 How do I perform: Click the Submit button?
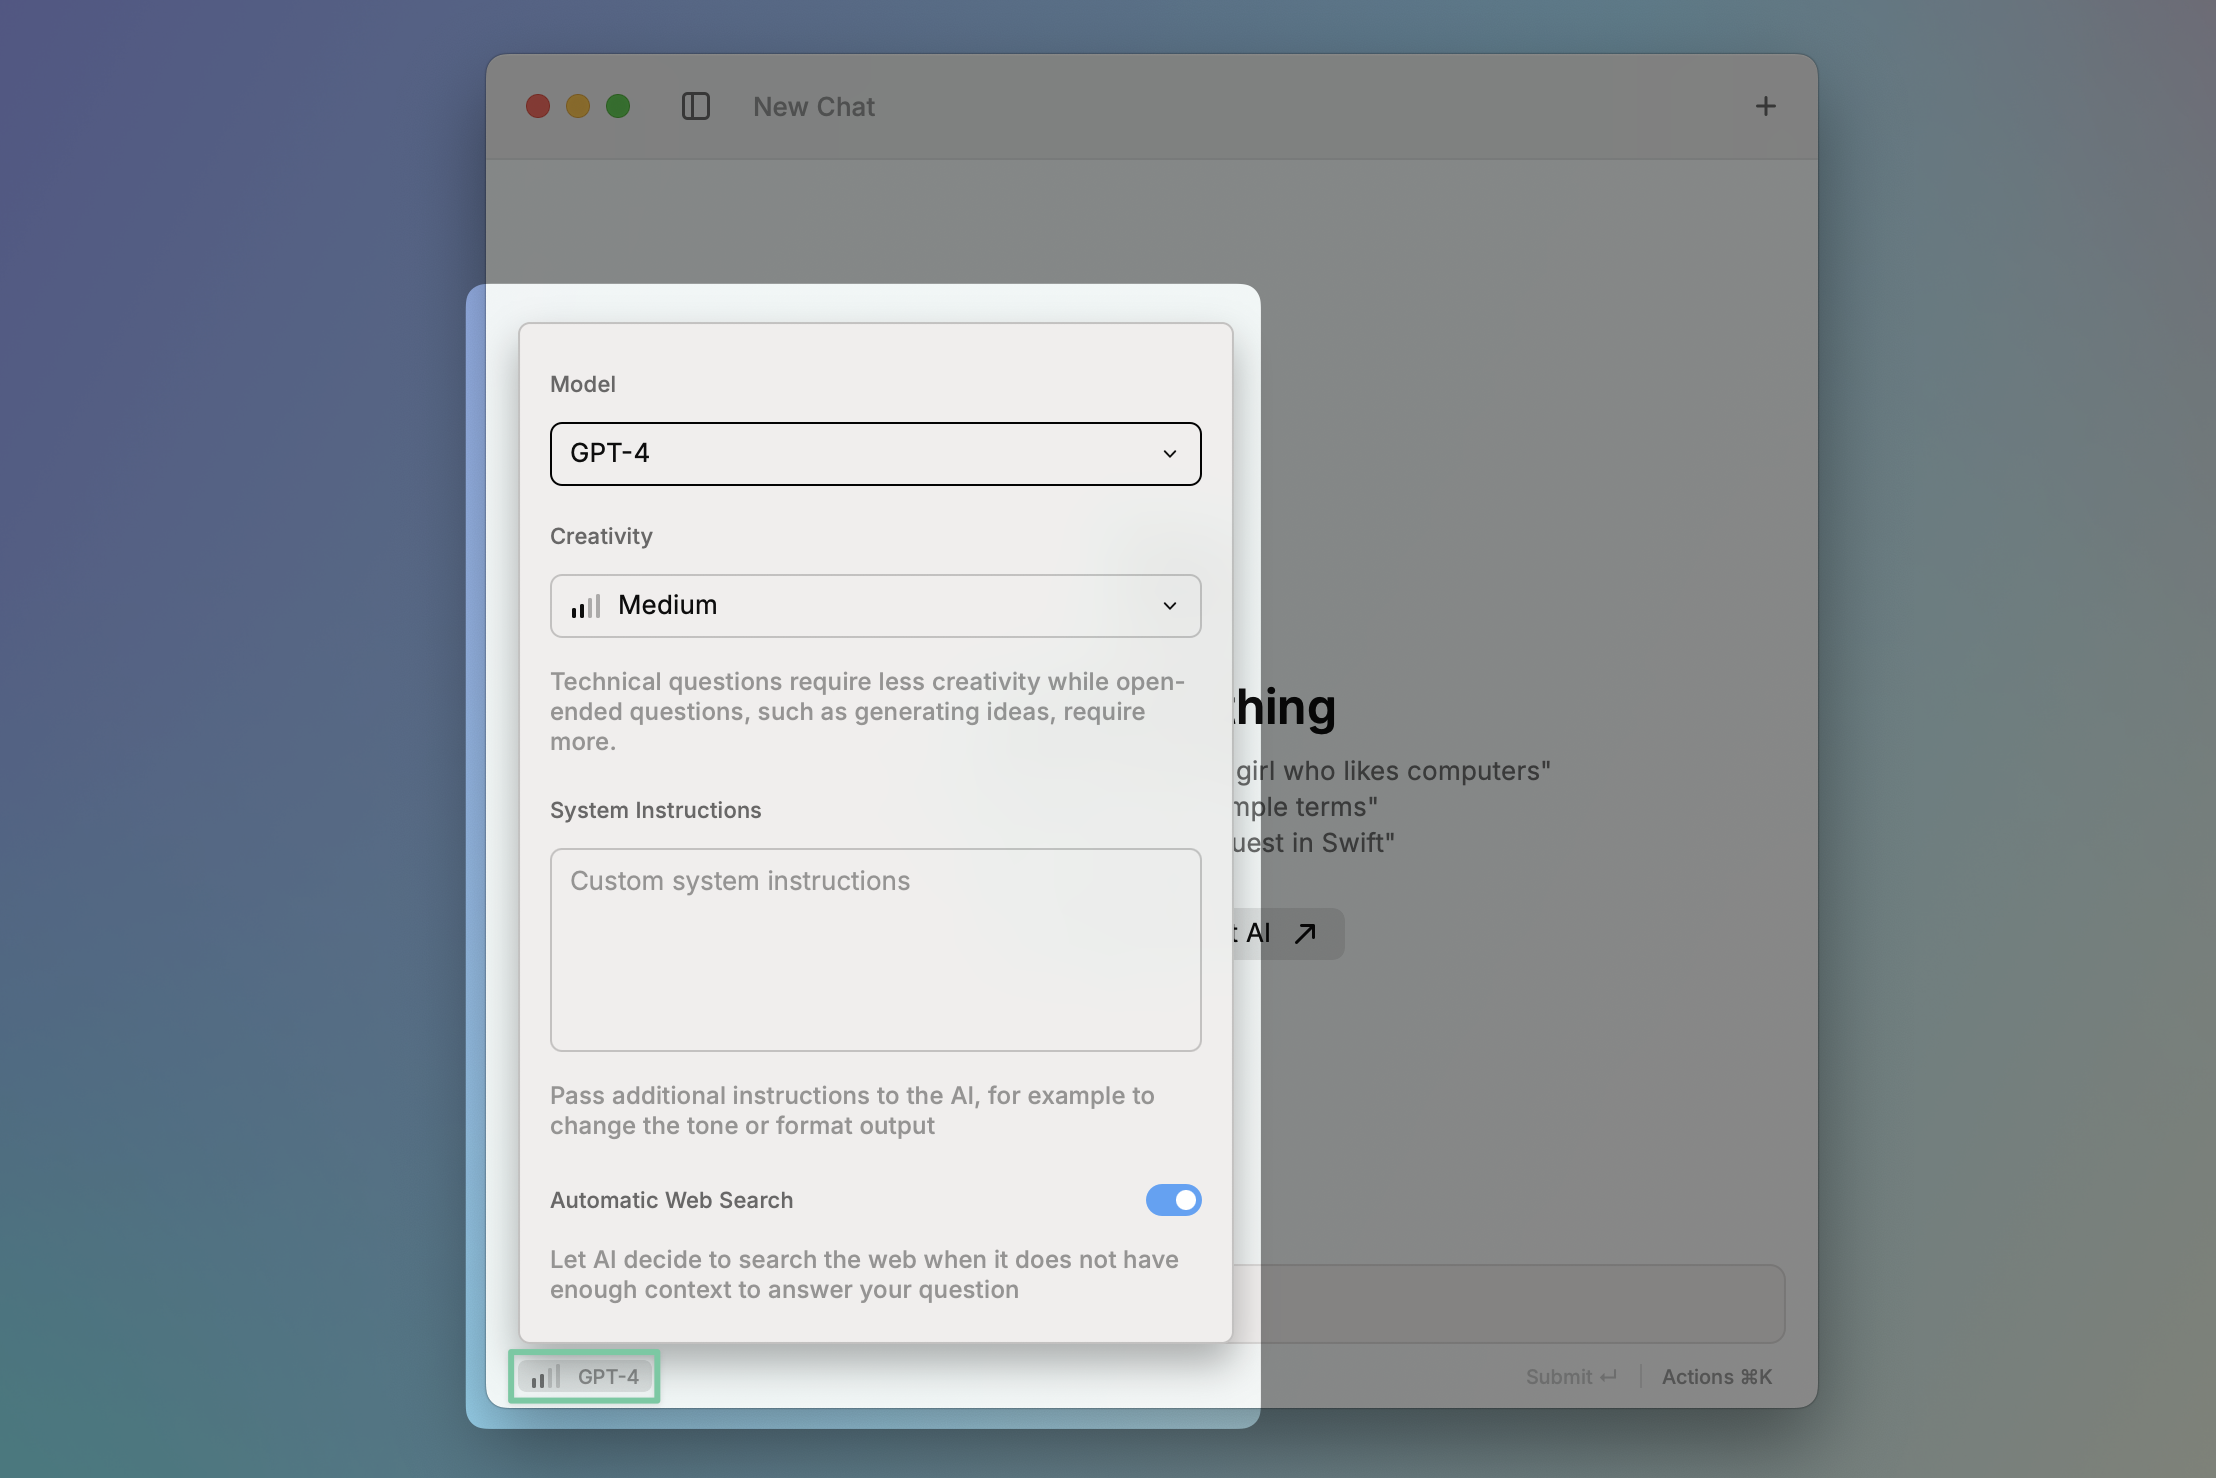pyautogui.click(x=1571, y=1377)
